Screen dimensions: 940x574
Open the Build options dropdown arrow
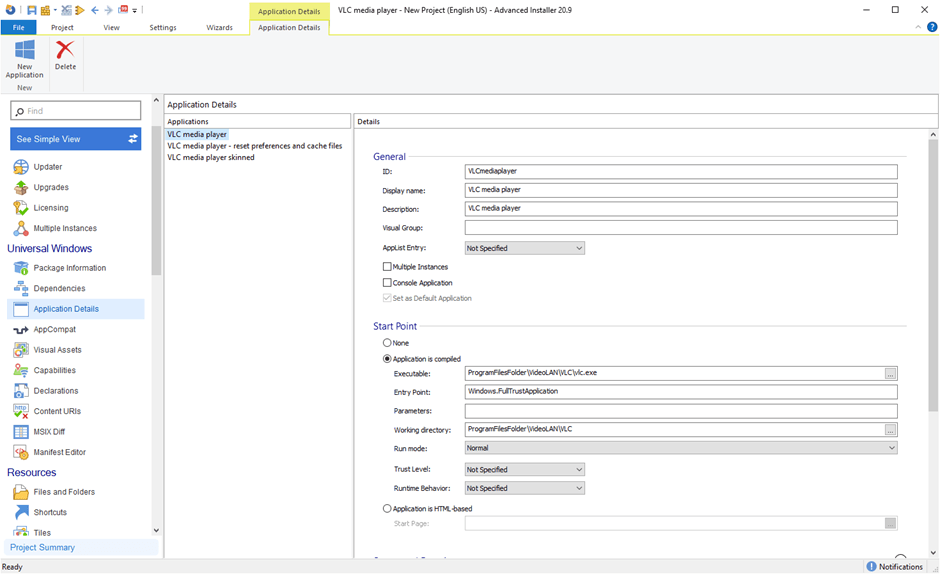(x=55, y=10)
